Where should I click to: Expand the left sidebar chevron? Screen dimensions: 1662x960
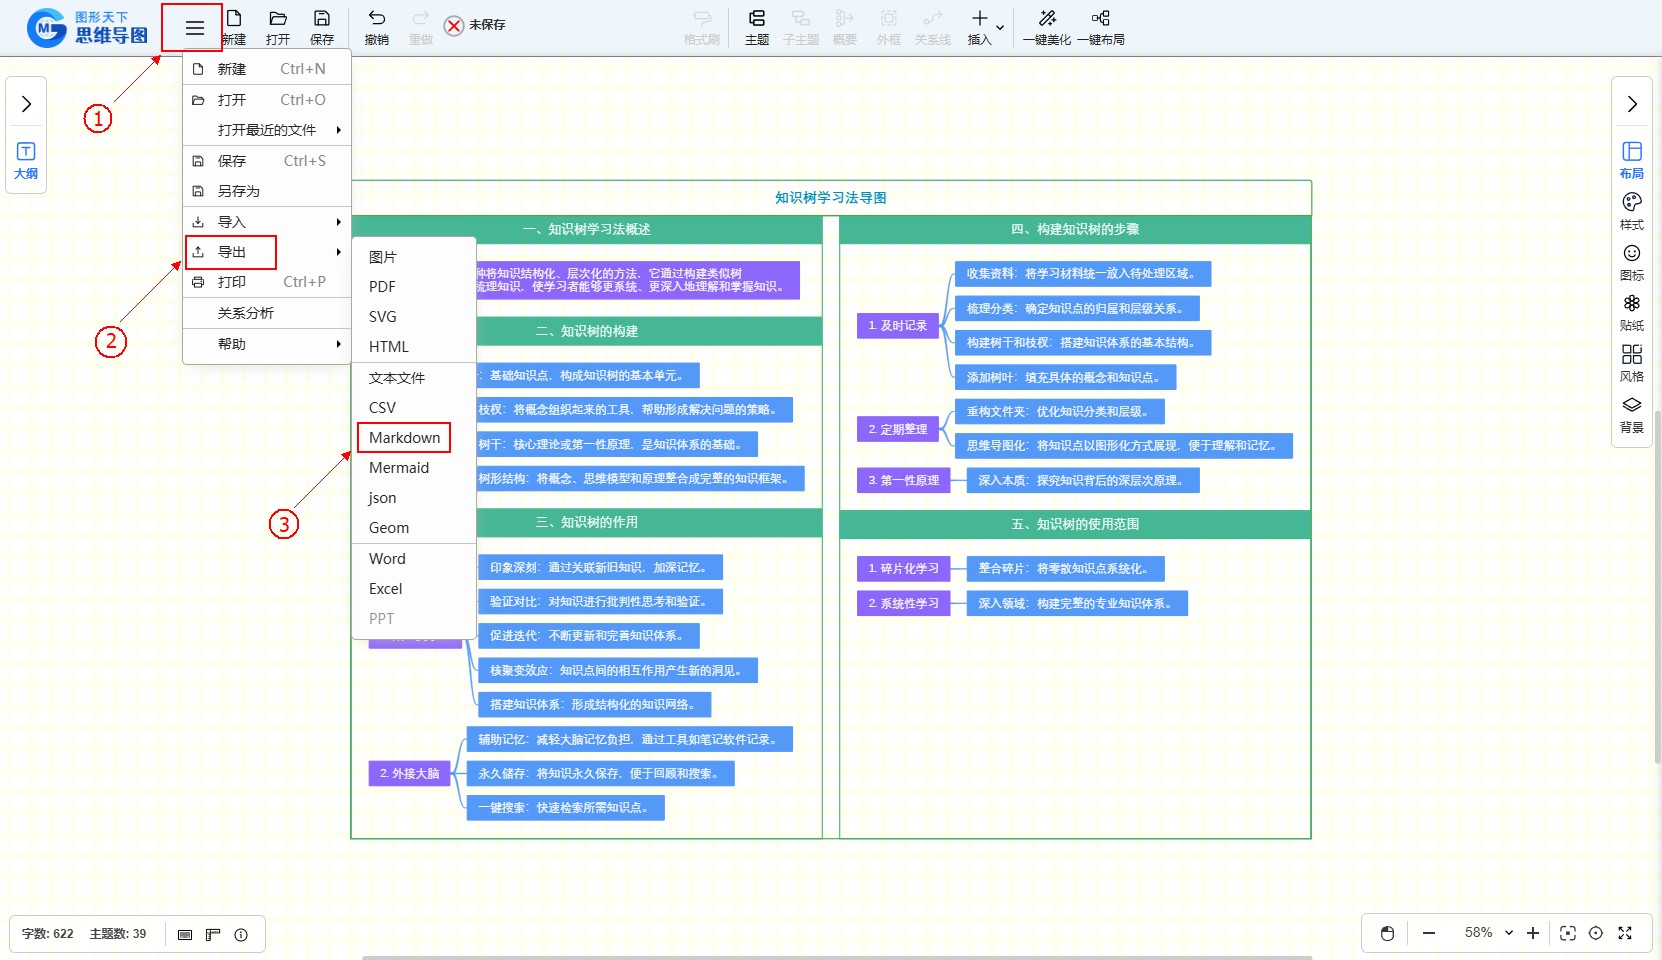coord(26,104)
